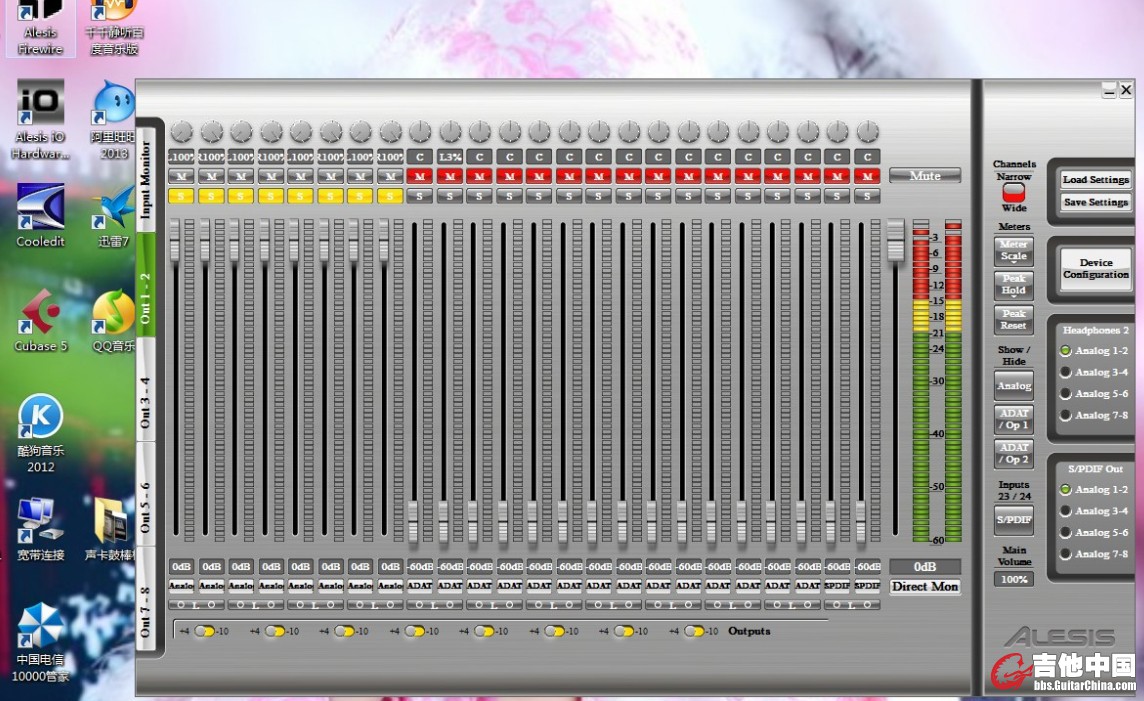
Task: Minimize the Alesis mixer window
Action: (1109, 90)
